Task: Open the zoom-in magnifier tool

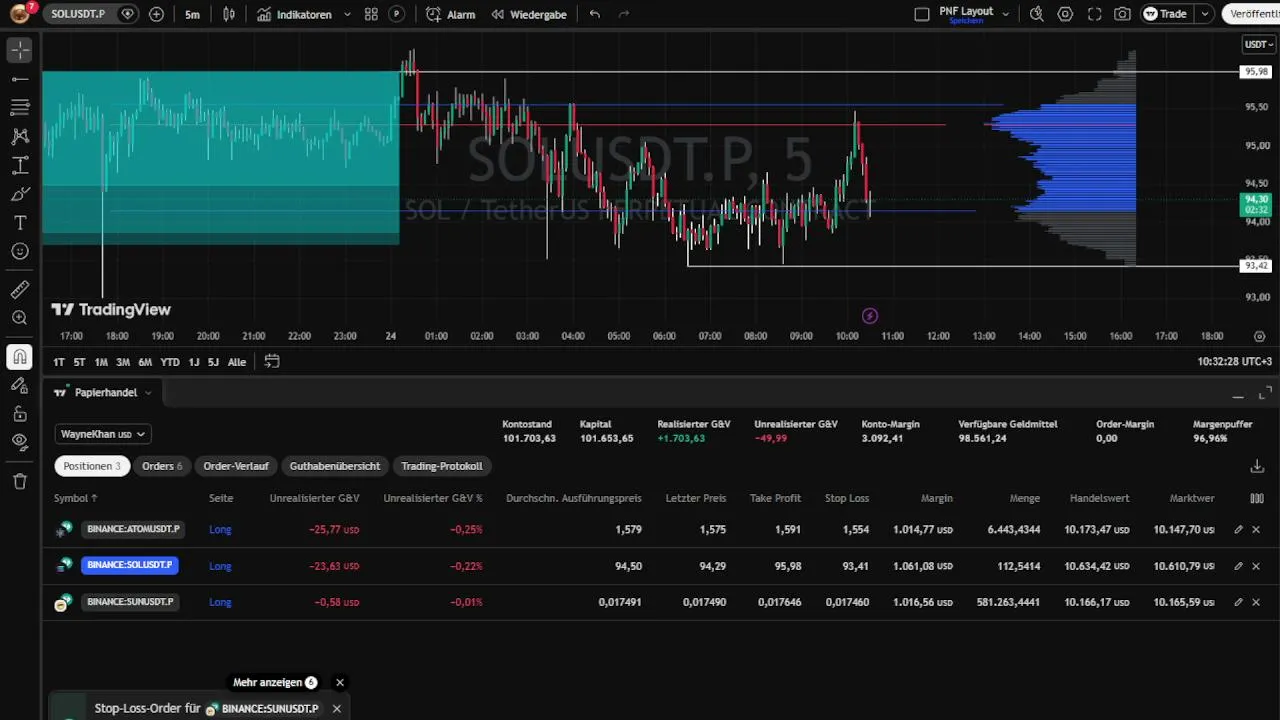Action: [20, 318]
